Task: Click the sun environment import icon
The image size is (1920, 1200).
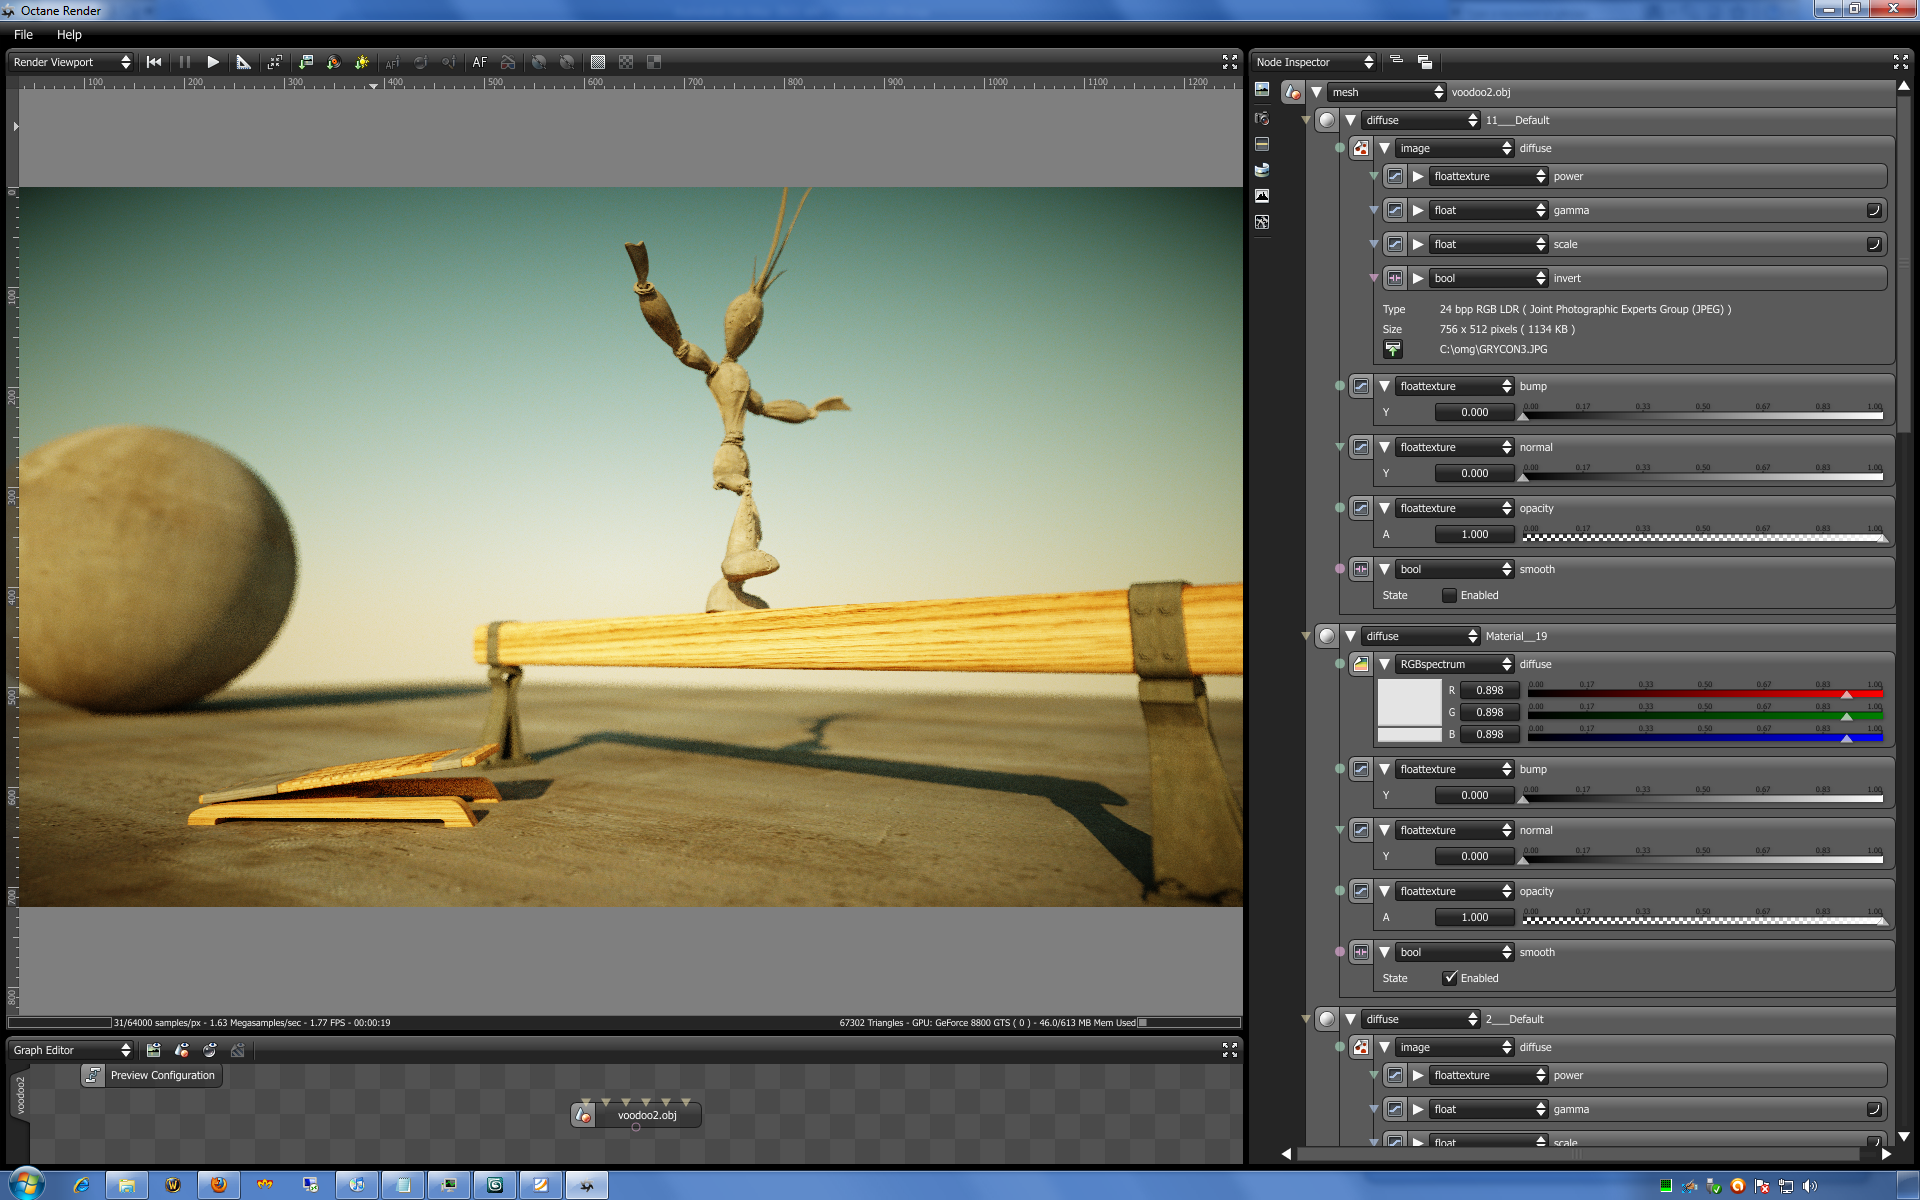Action: click(x=362, y=62)
